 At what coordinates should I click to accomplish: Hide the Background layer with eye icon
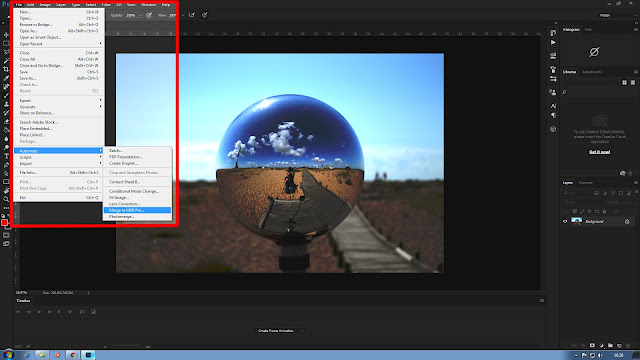point(565,222)
